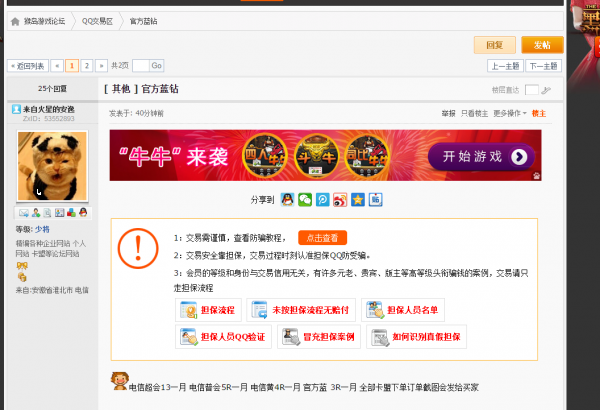Click the orange exclamation warning icon
Viewport: 600px width, 410px height.
click(138, 248)
